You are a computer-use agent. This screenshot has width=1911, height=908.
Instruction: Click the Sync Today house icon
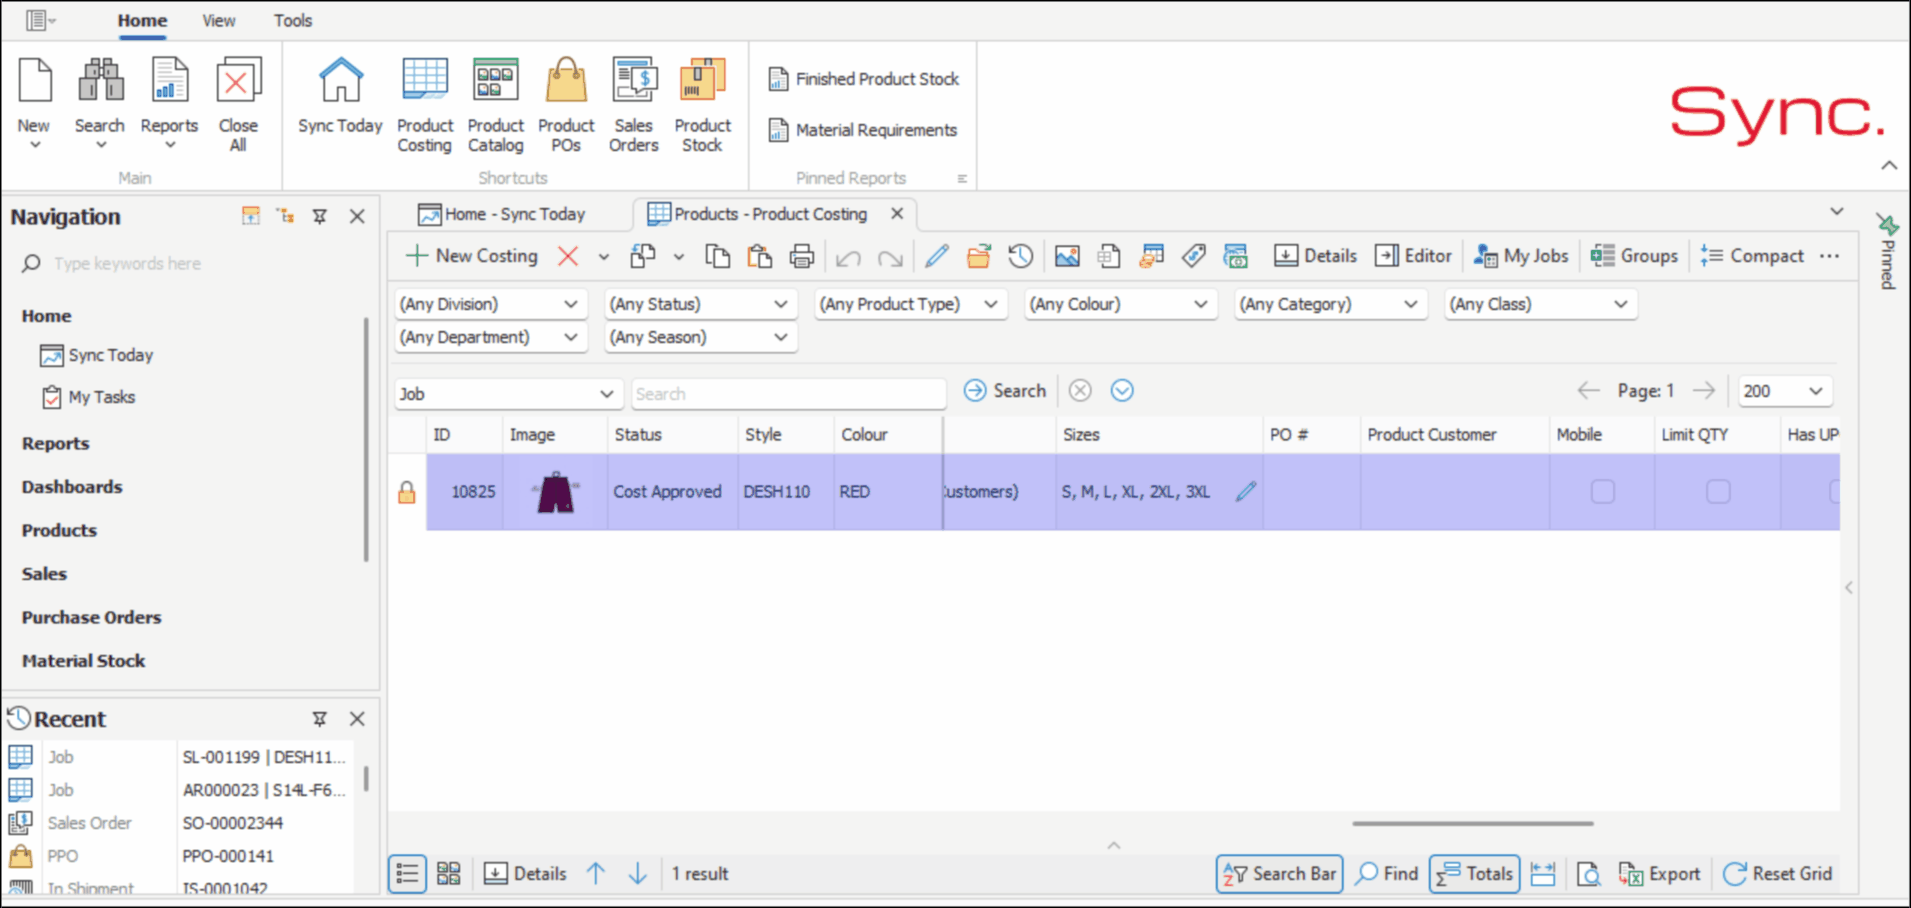point(340,81)
